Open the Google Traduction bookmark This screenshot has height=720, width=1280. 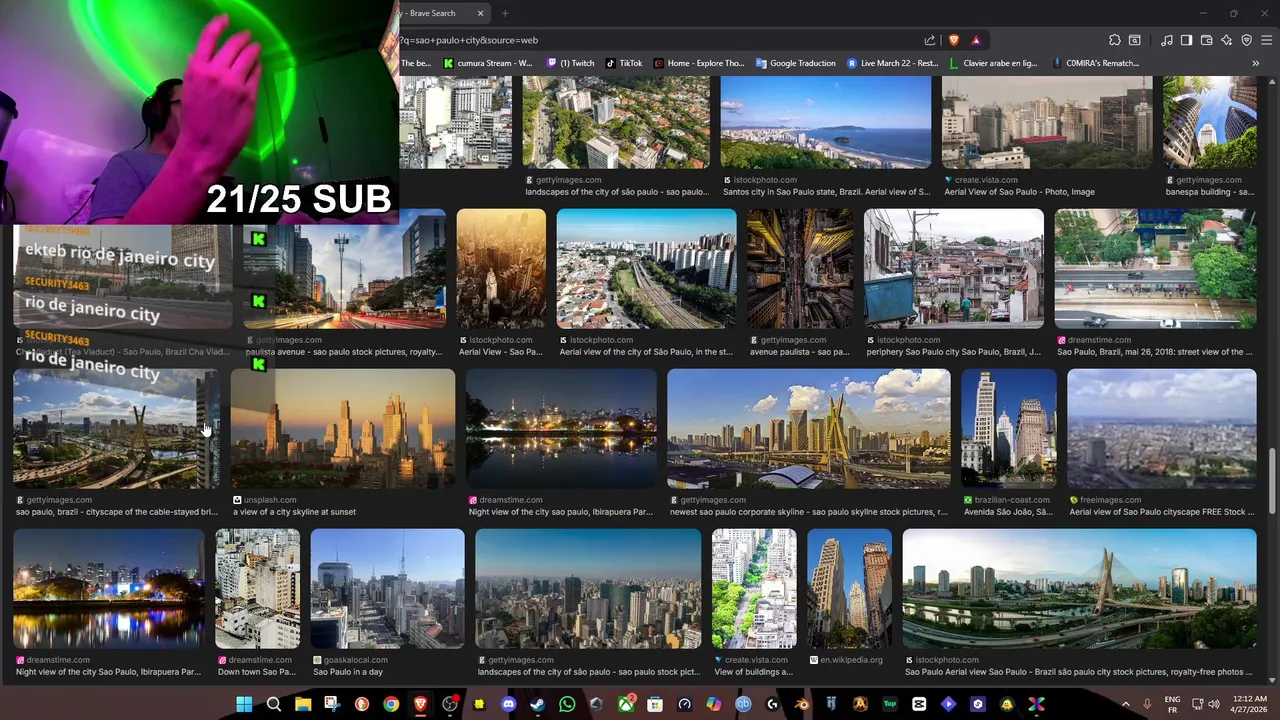(795, 63)
